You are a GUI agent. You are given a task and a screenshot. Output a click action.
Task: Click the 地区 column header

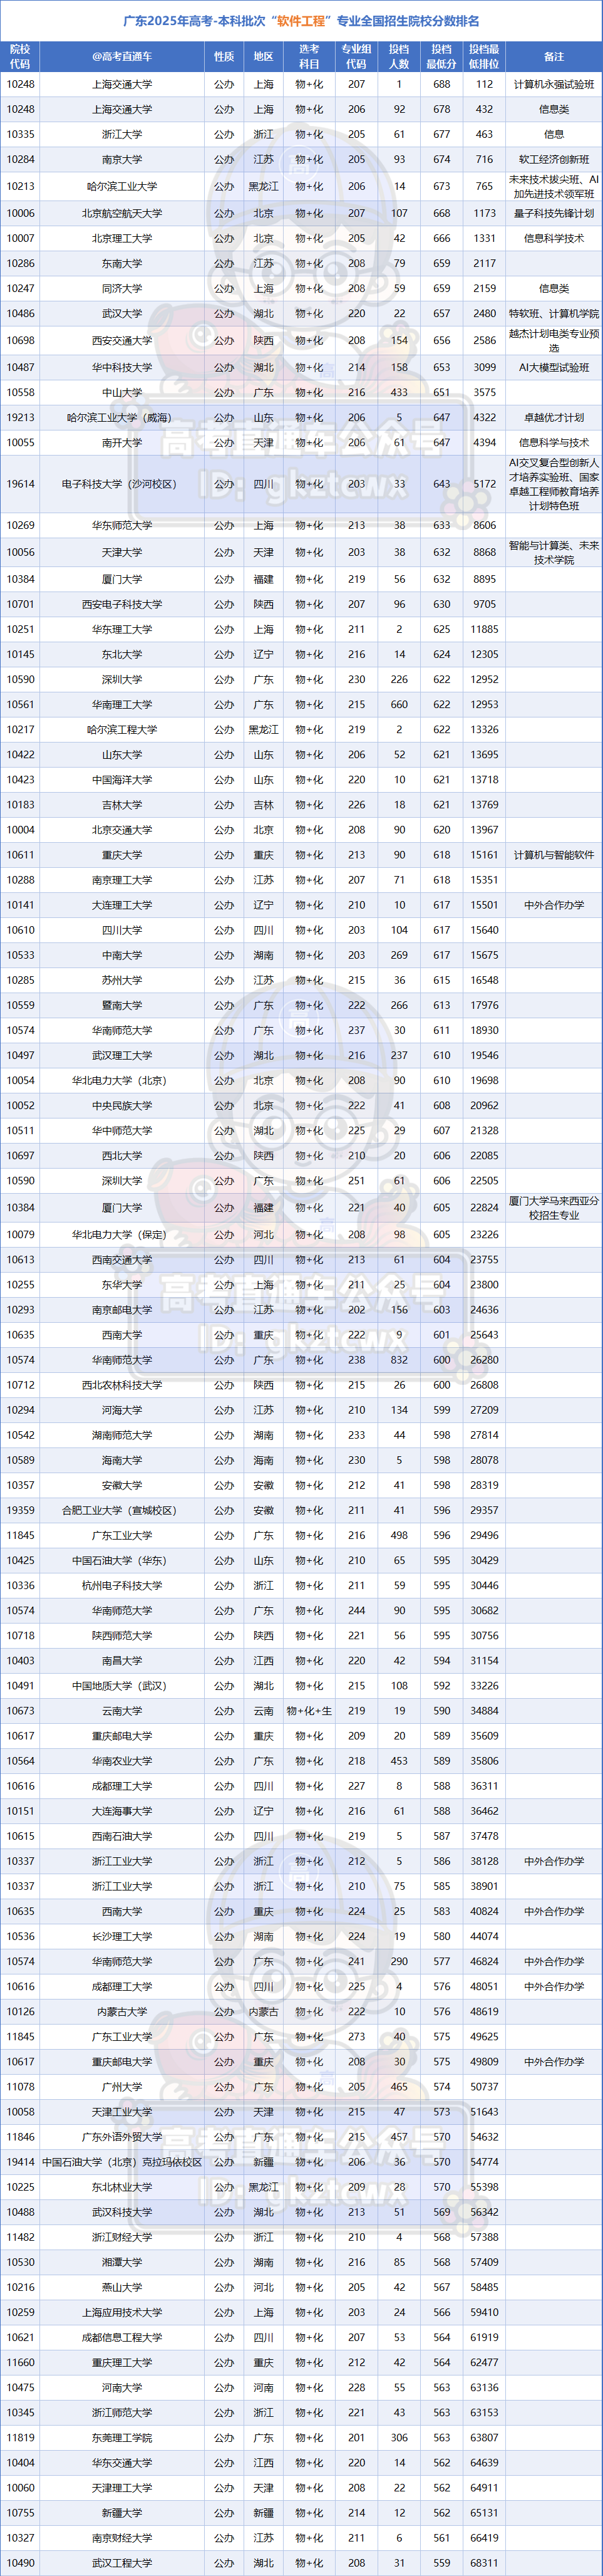click(263, 57)
